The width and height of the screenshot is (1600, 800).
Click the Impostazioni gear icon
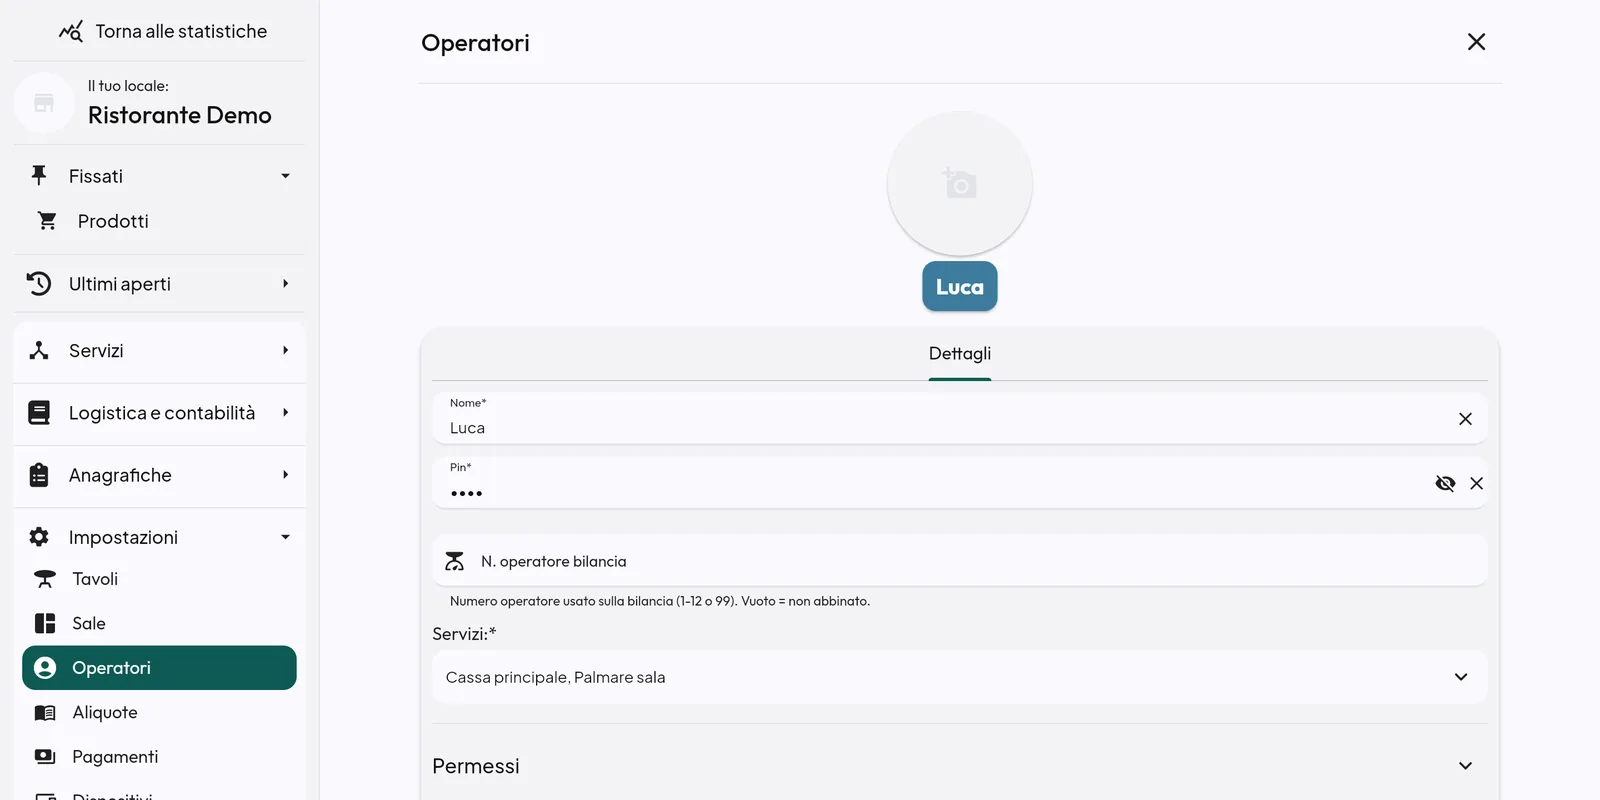click(39, 537)
